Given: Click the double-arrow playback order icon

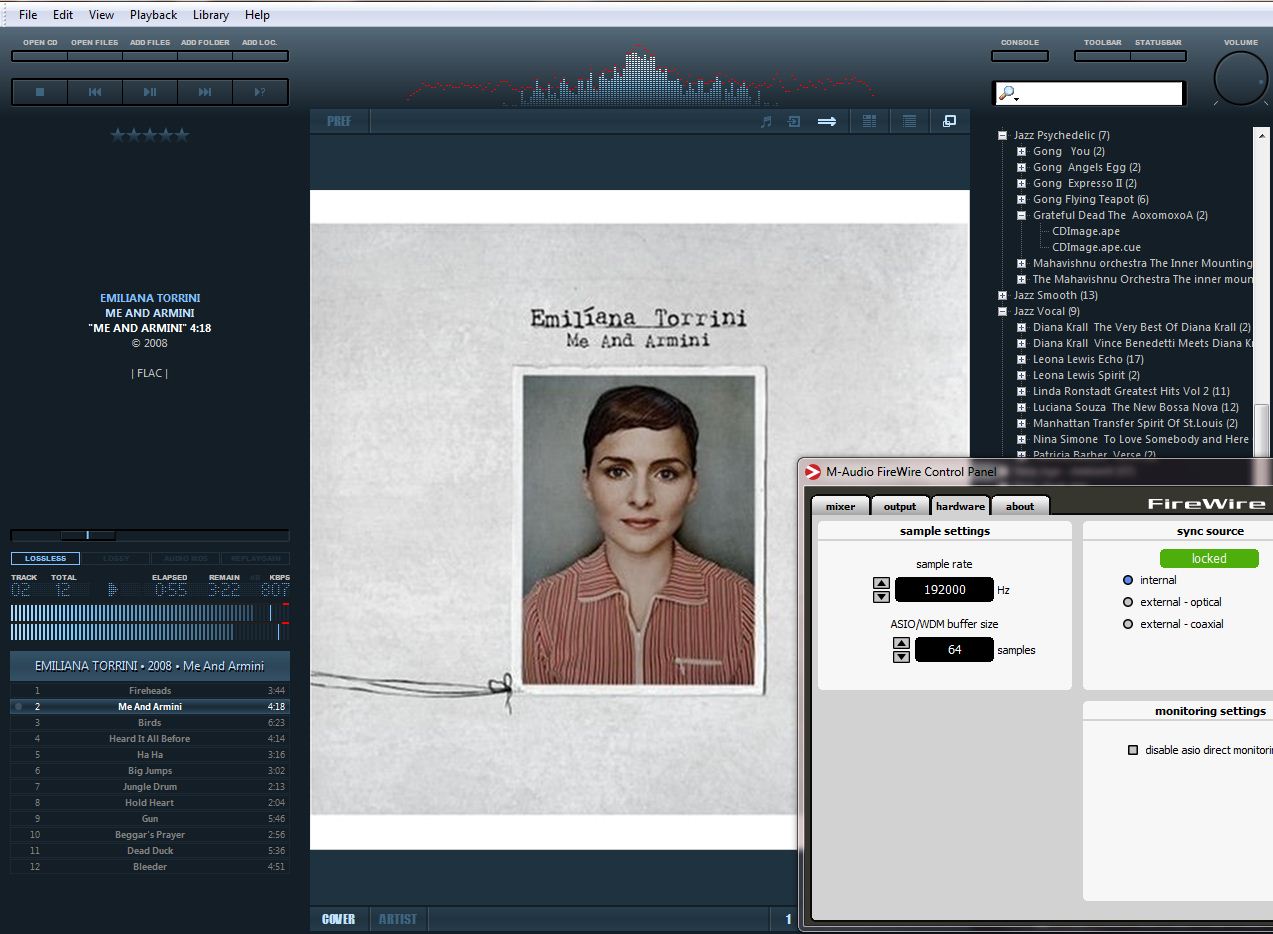Looking at the screenshot, I should pos(827,121).
